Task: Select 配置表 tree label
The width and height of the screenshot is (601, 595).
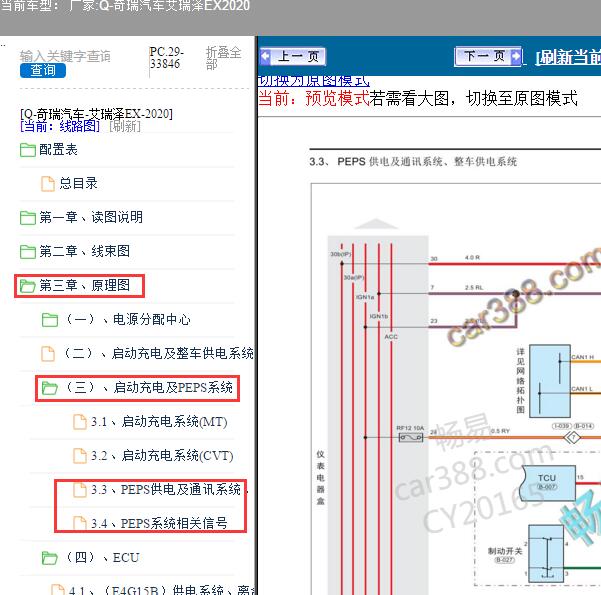Action: pos(58,150)
